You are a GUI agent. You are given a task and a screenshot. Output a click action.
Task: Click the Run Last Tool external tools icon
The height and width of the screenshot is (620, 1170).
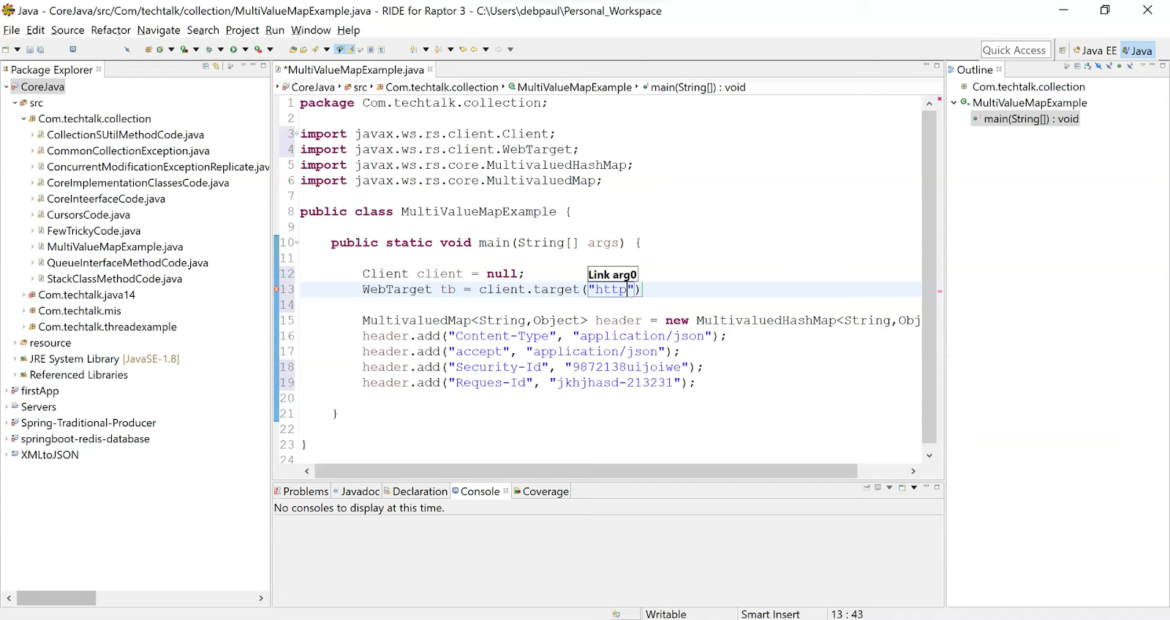[x=258, y=49]
